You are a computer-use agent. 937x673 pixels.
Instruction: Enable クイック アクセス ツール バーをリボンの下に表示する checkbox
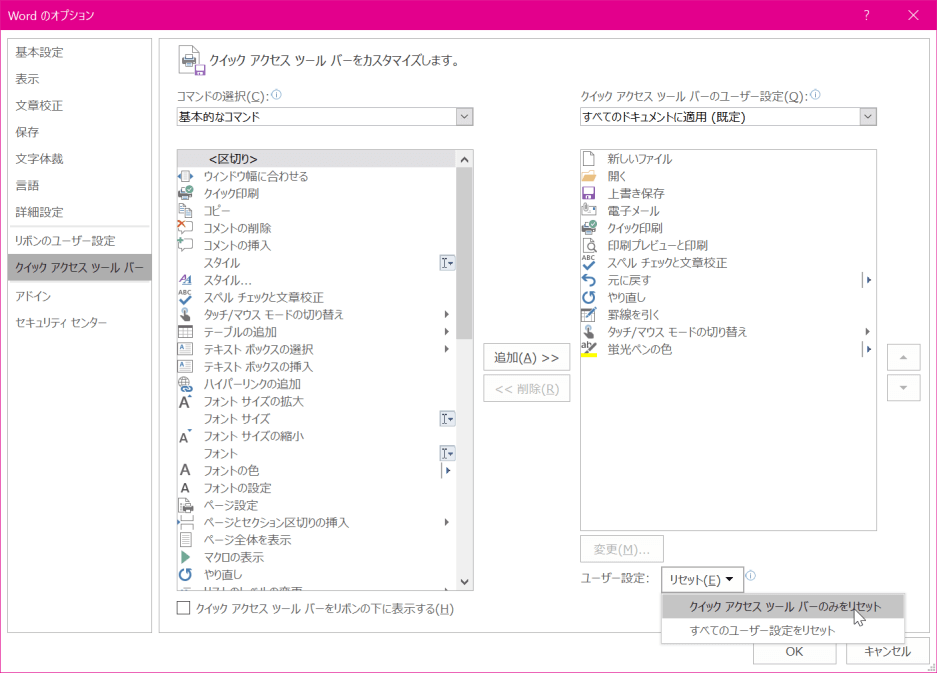tap(183, 608)
